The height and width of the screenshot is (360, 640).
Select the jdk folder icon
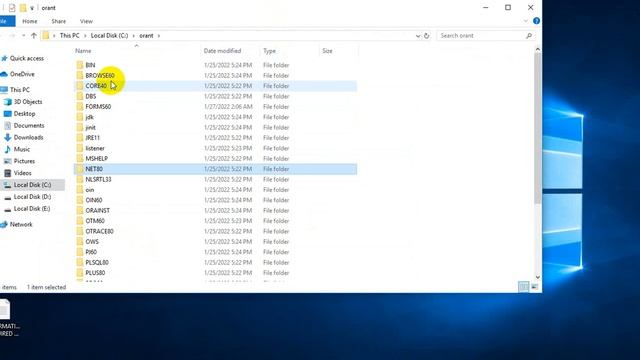80,117
